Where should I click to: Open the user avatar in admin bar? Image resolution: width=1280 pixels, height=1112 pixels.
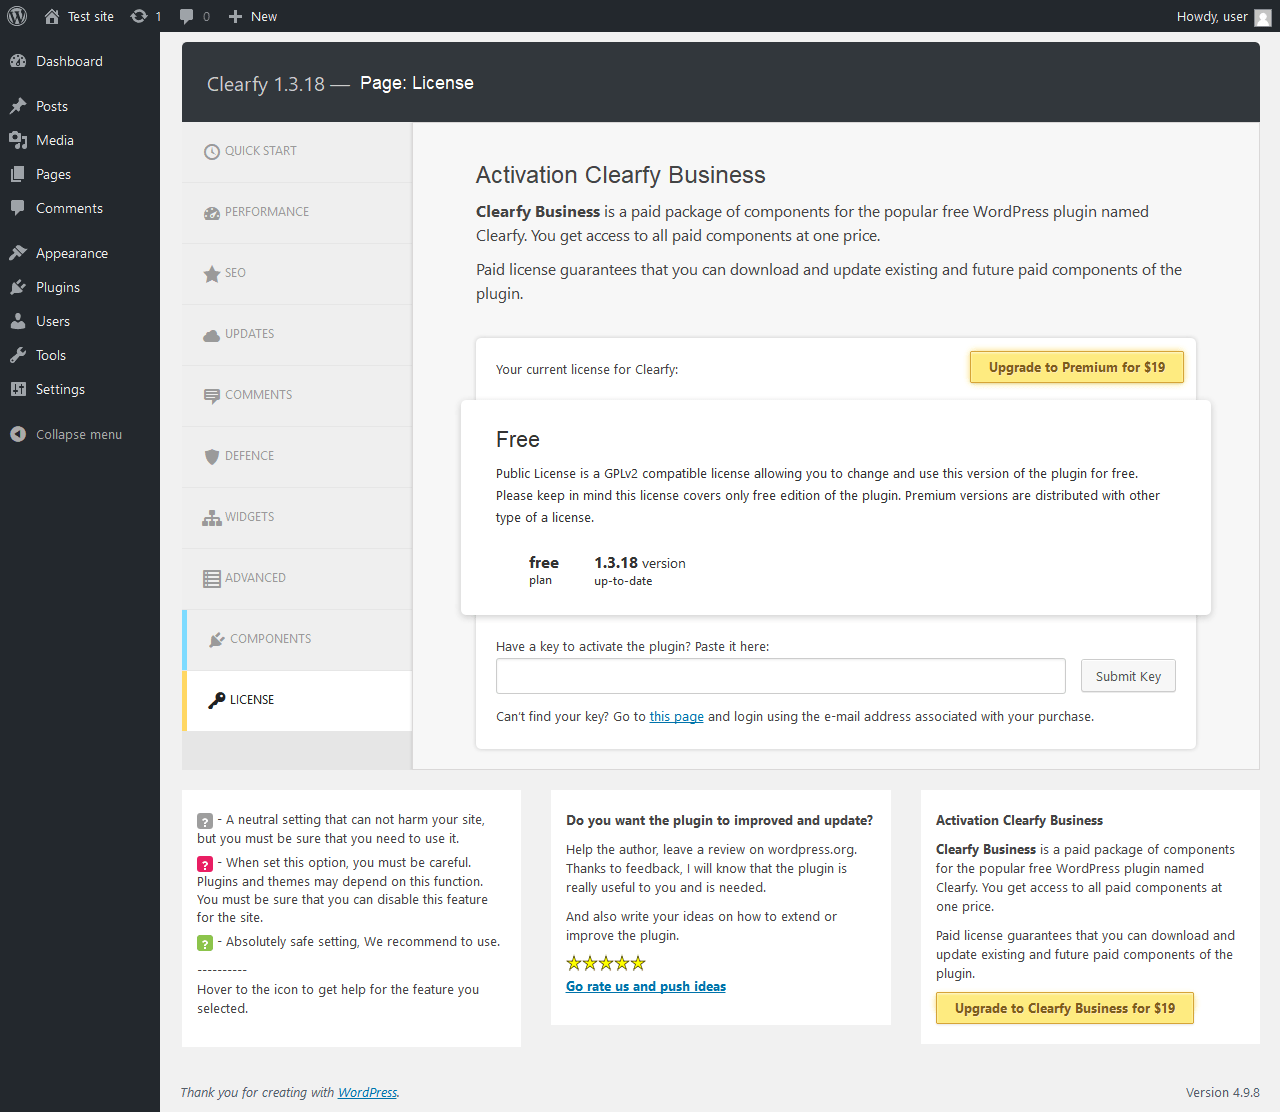point(1263,17)
